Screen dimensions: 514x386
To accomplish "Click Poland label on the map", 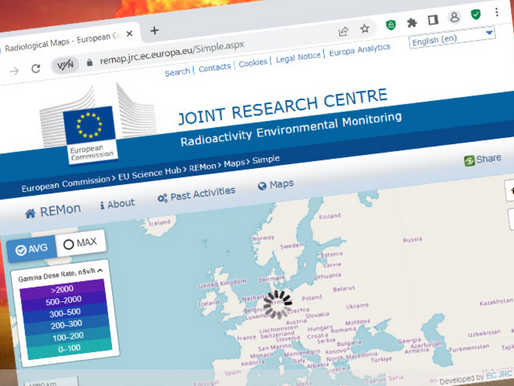I will pyautogui.click(x=312, y=297).
